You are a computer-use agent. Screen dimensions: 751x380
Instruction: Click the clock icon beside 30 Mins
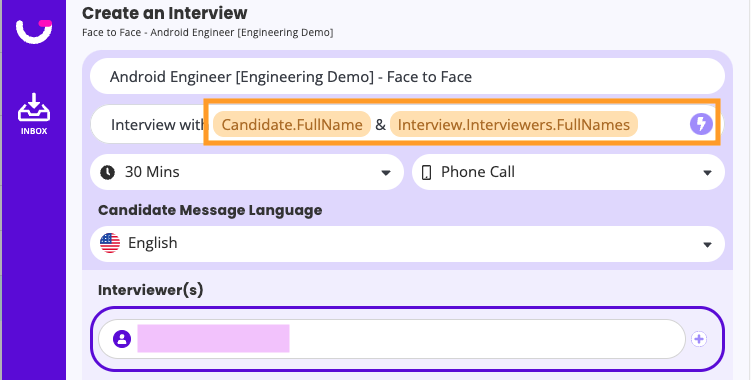(x=107, y=172)
